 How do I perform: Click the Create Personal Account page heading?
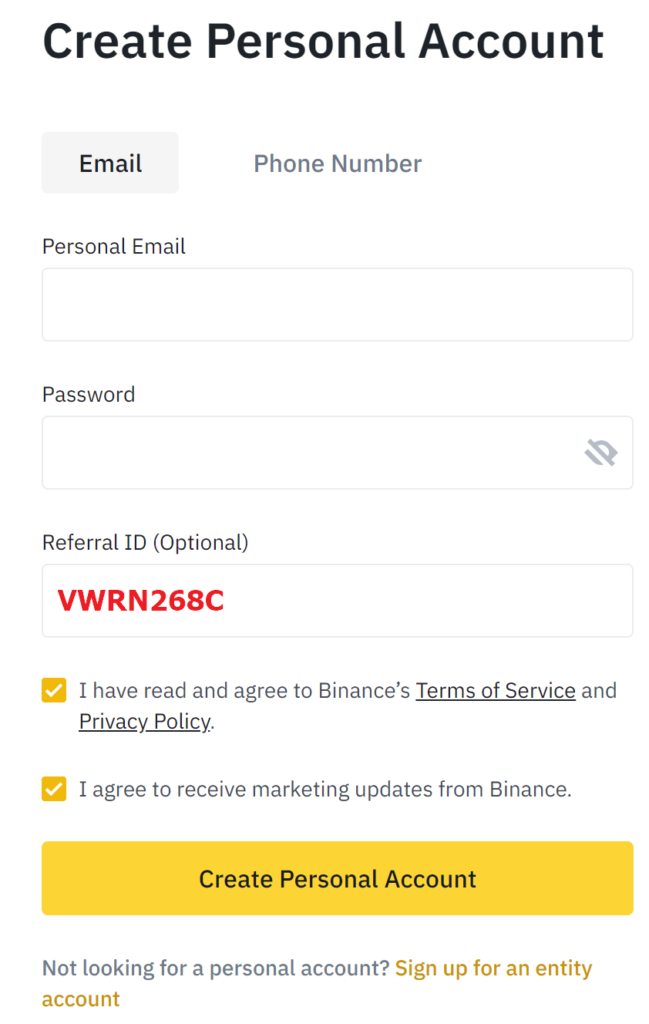click(323, 42)
